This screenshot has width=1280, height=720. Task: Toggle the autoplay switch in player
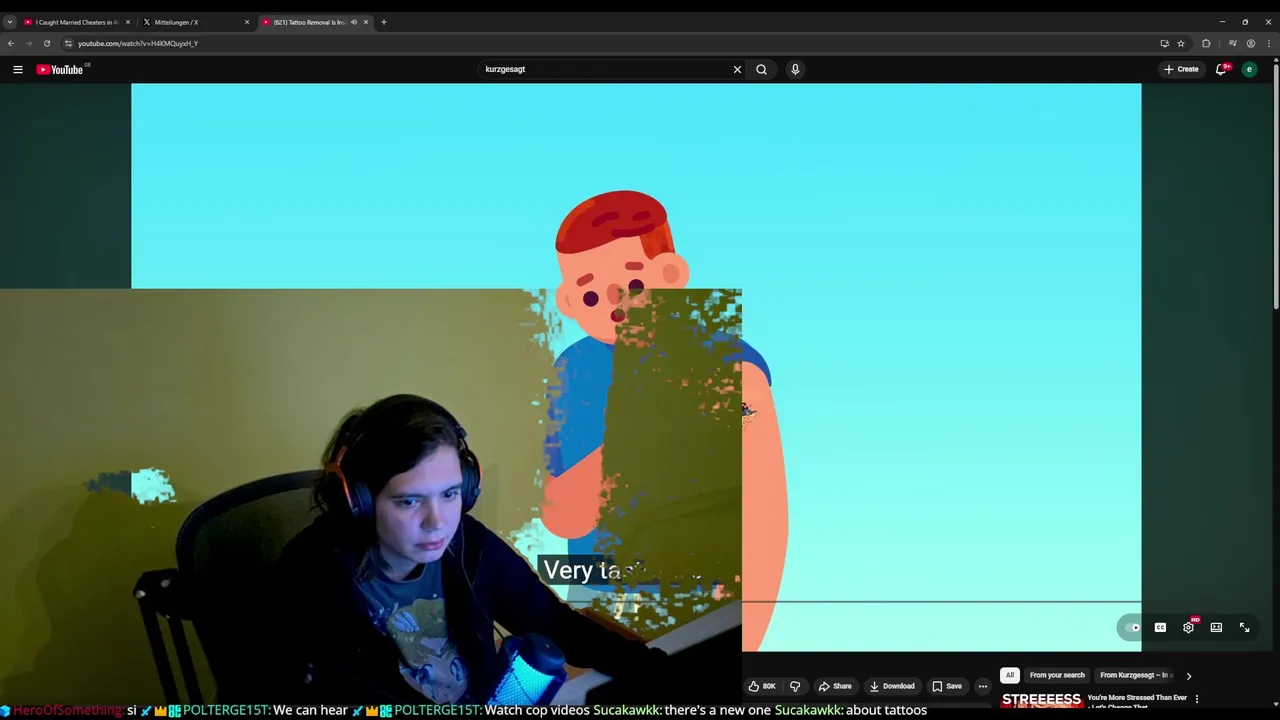point(1132,628)
